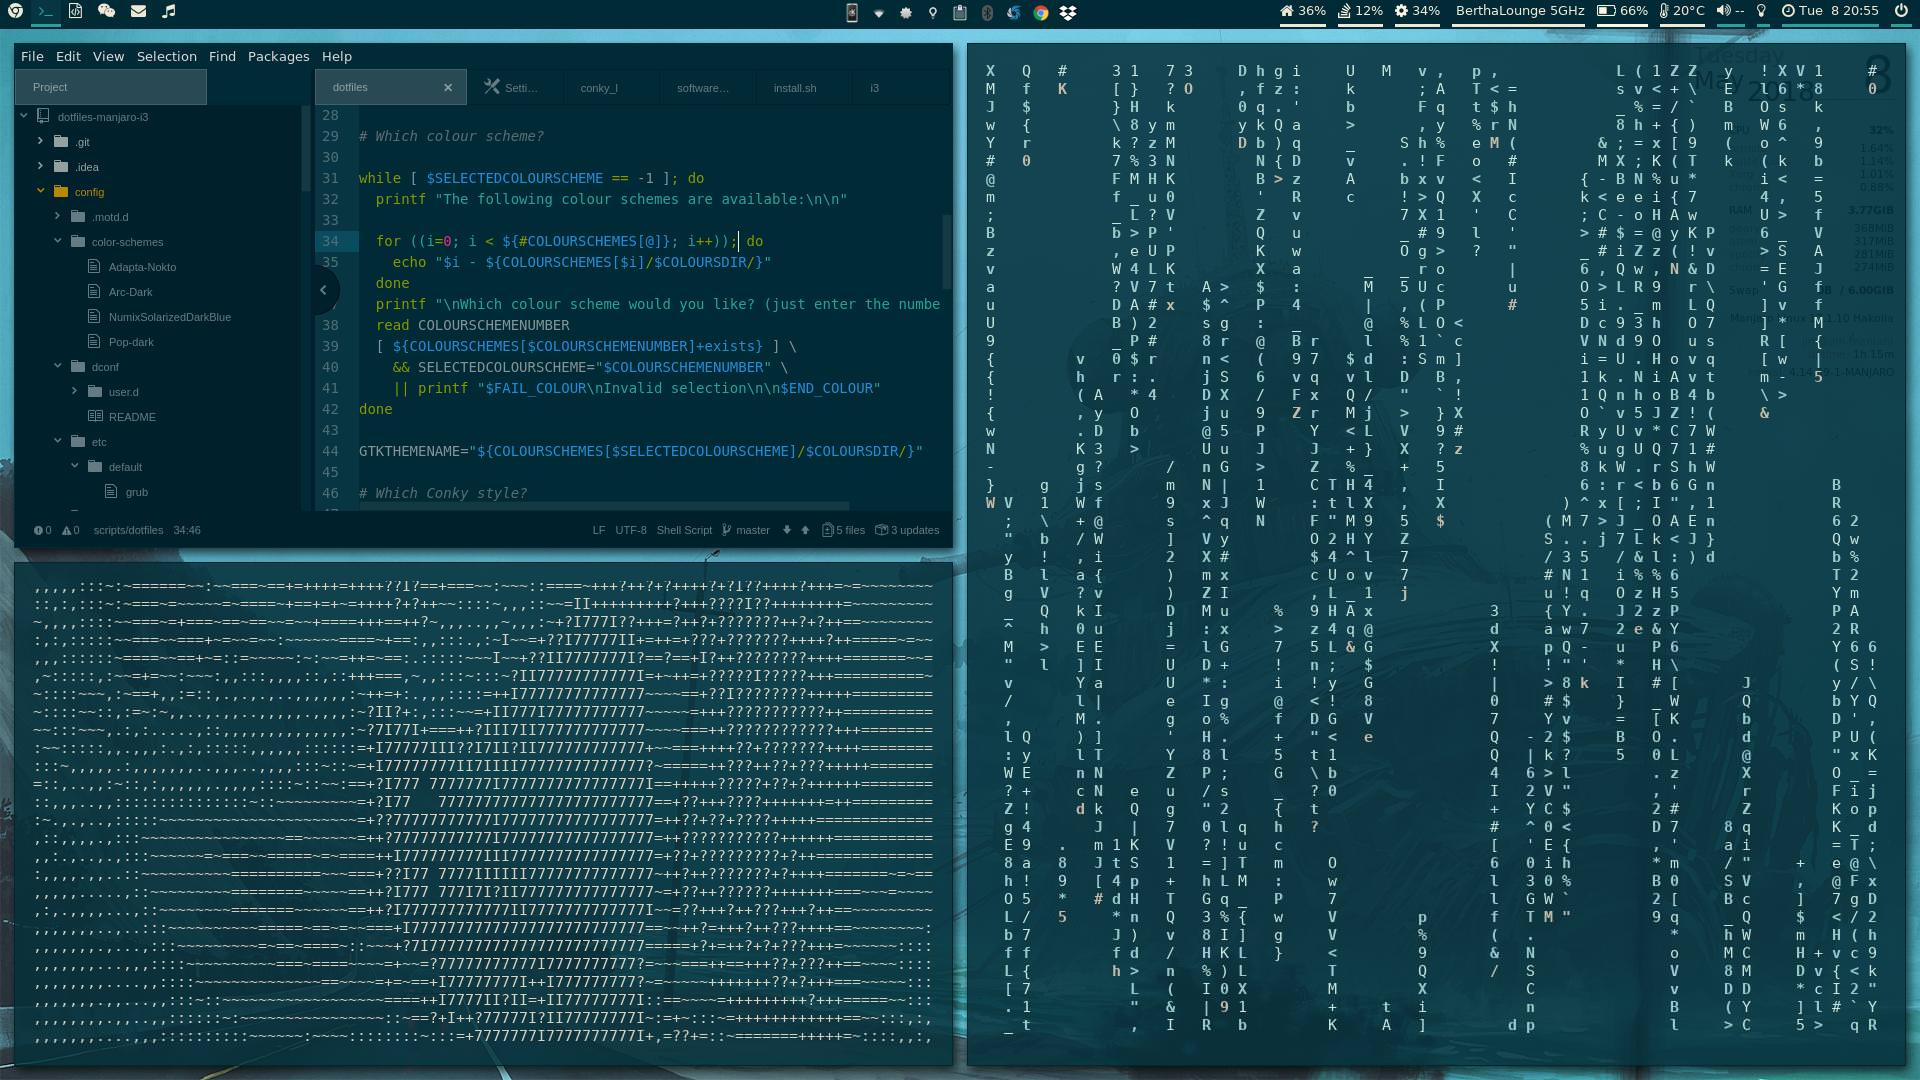The width and height of the screenshot is (1920, 1080).
Task: Hide the tree view with the arrow handle
Action: [323, 291]
